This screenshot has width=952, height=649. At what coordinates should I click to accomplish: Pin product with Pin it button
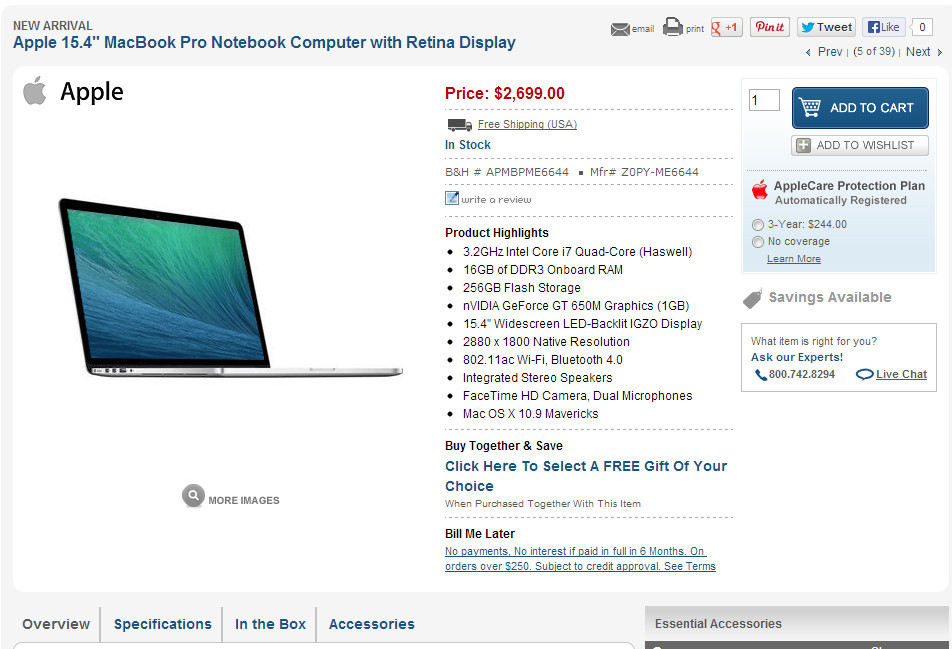(x=770, y=27)
